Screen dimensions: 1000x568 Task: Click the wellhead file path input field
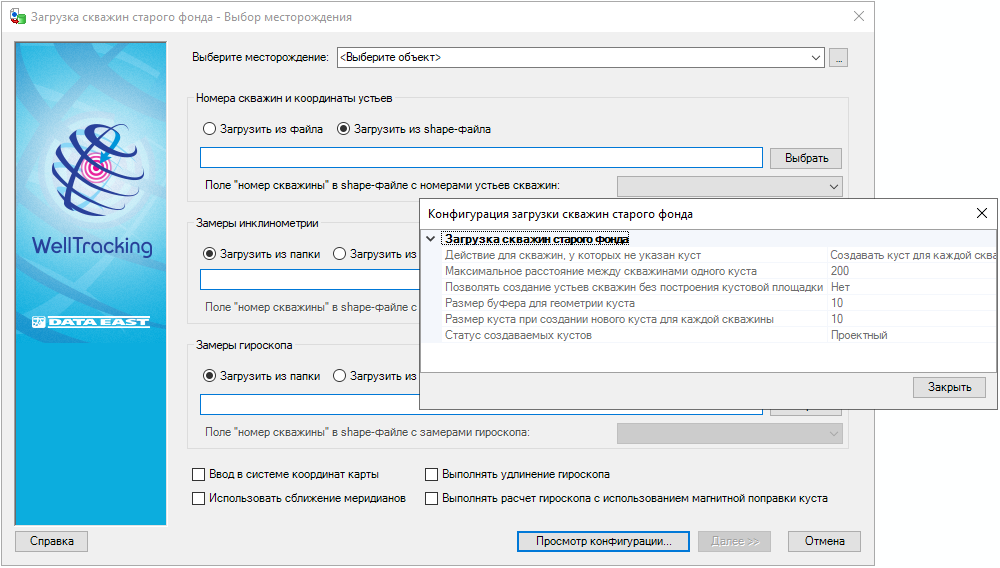coord(481,158)
